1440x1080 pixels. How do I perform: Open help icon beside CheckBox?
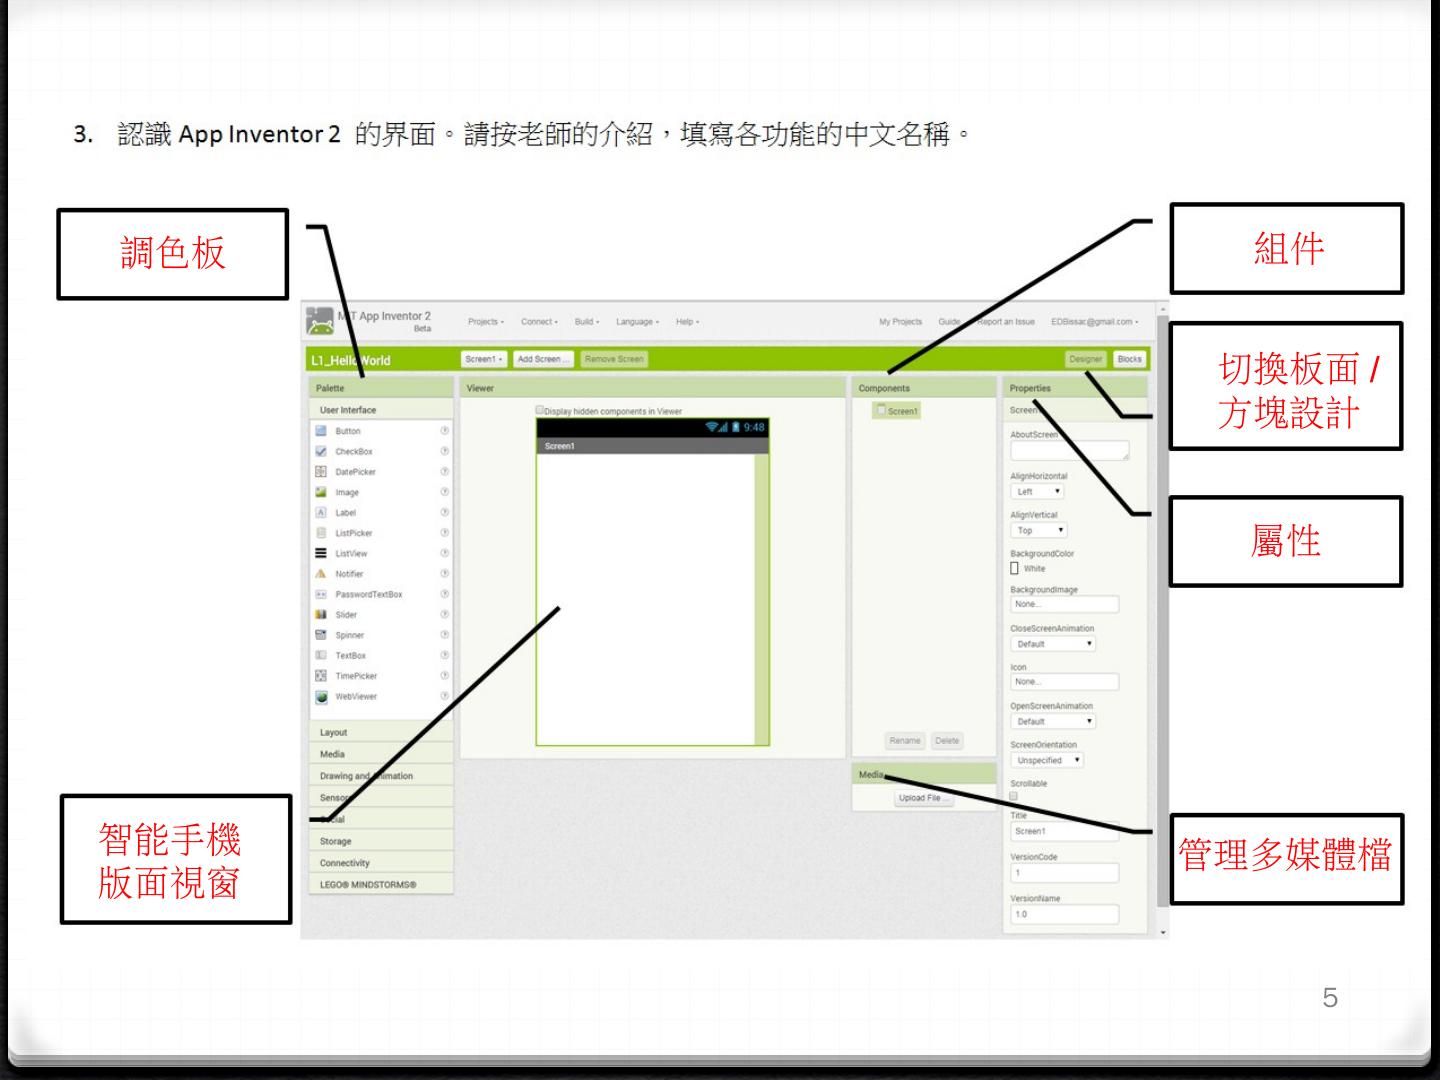point(444,451)
